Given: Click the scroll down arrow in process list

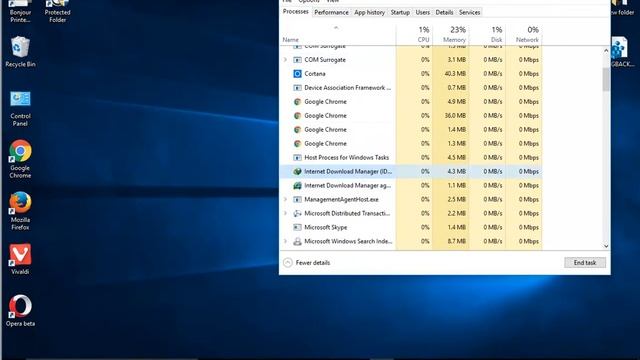Looking at the screenshot, I should [x=606, y=246].
